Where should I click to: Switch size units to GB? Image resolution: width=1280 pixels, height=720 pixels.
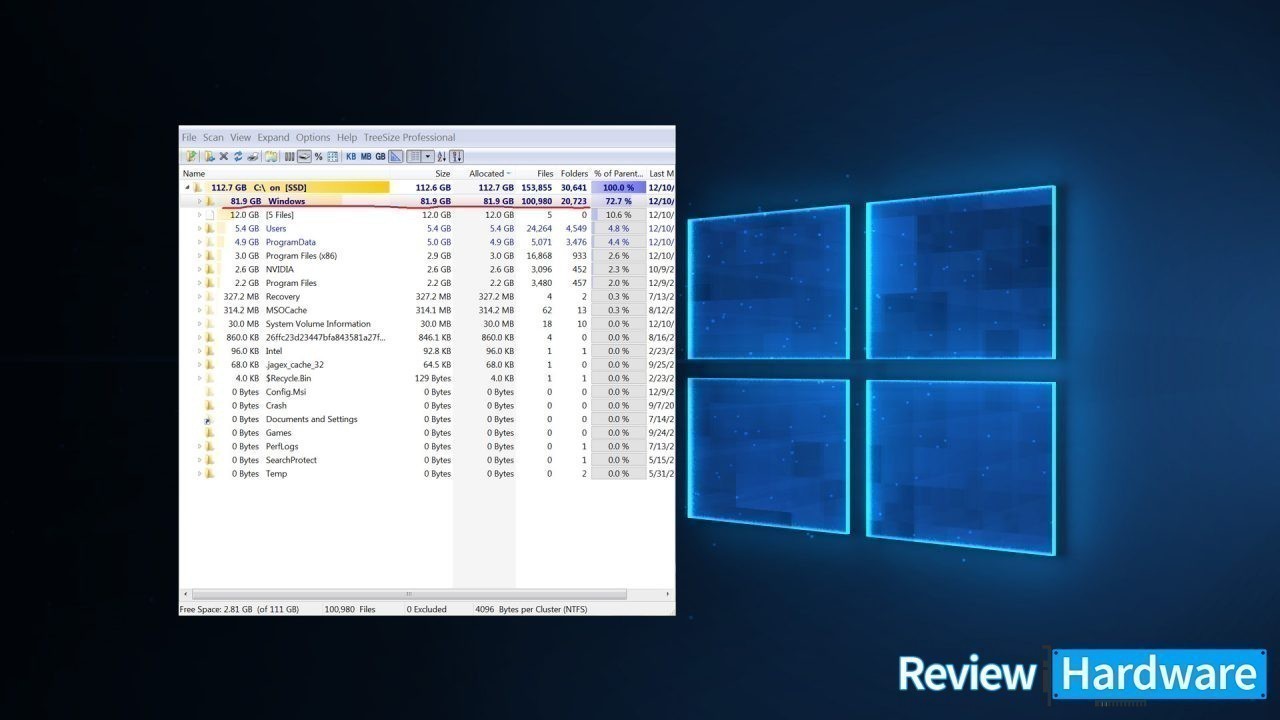click(380, 156)
